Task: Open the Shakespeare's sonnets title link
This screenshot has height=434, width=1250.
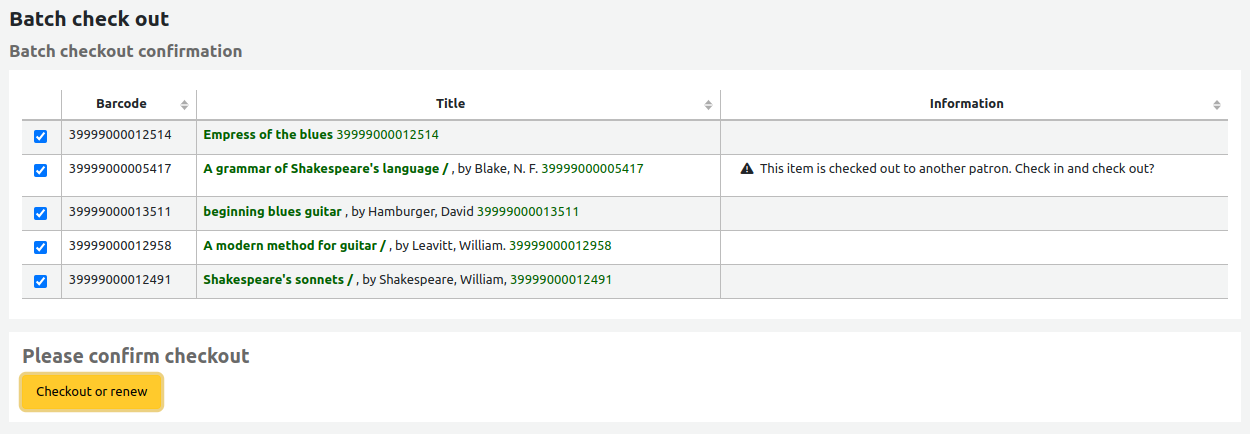Action: [x=278, y=280]
